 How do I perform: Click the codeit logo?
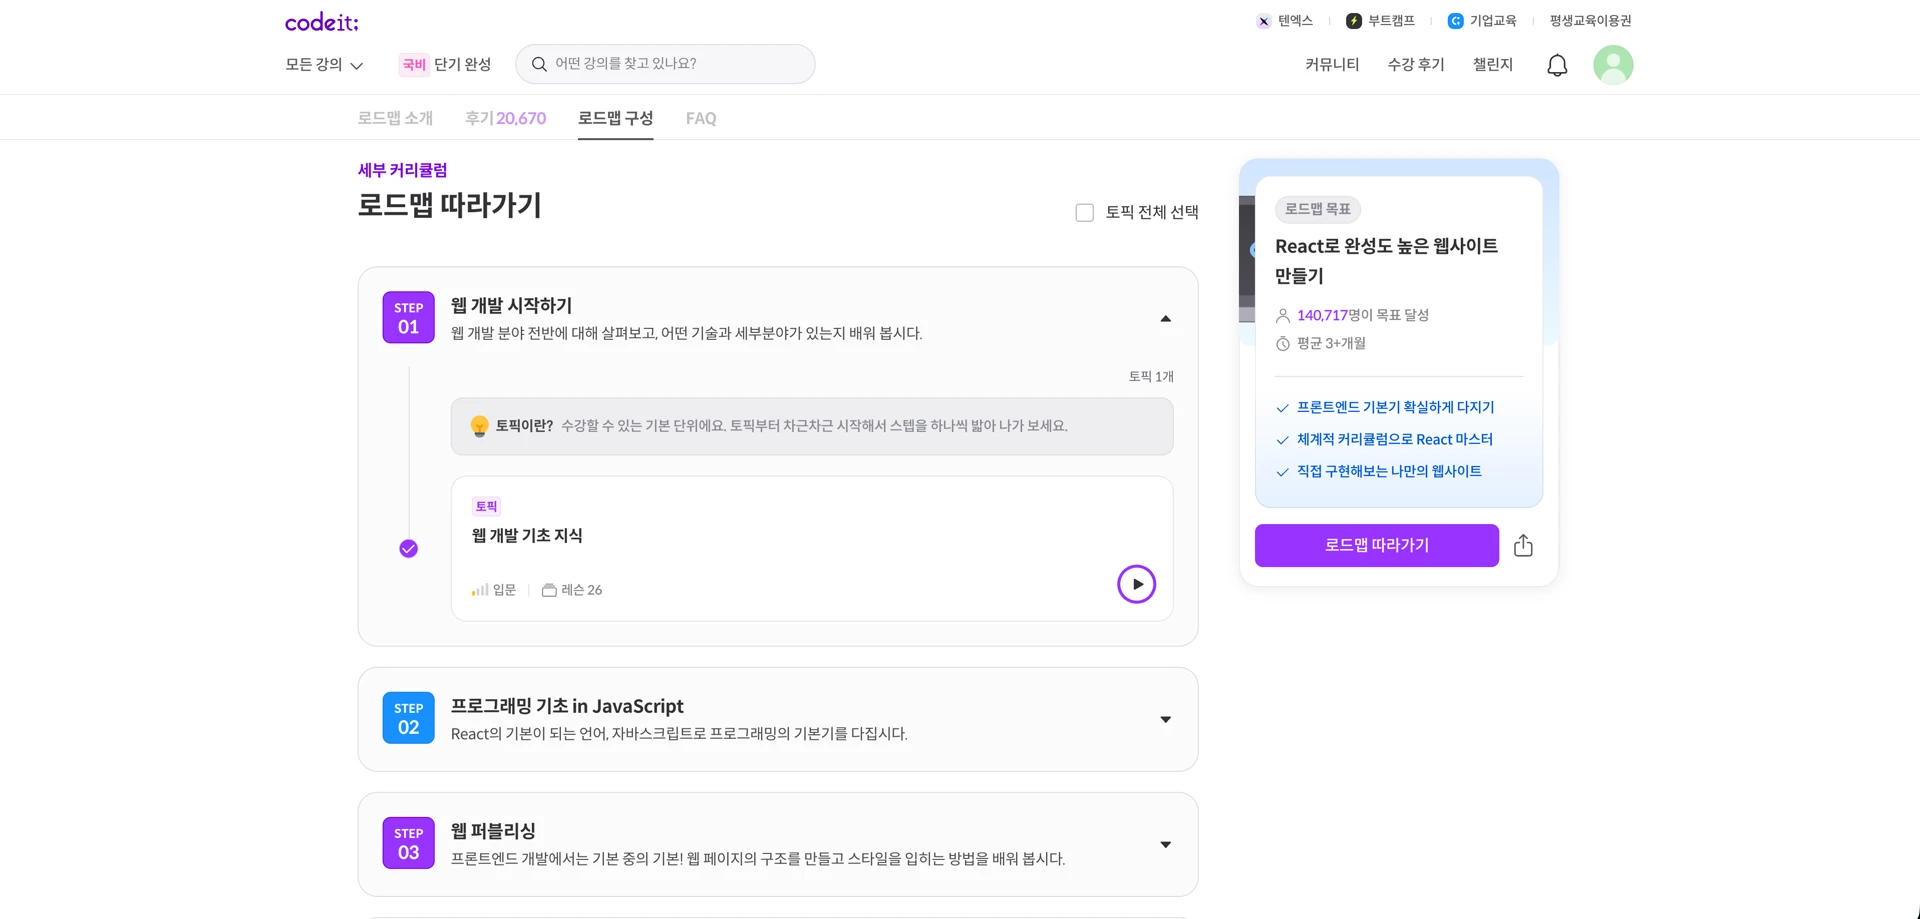pyautogui.click(x=321, y=22)
